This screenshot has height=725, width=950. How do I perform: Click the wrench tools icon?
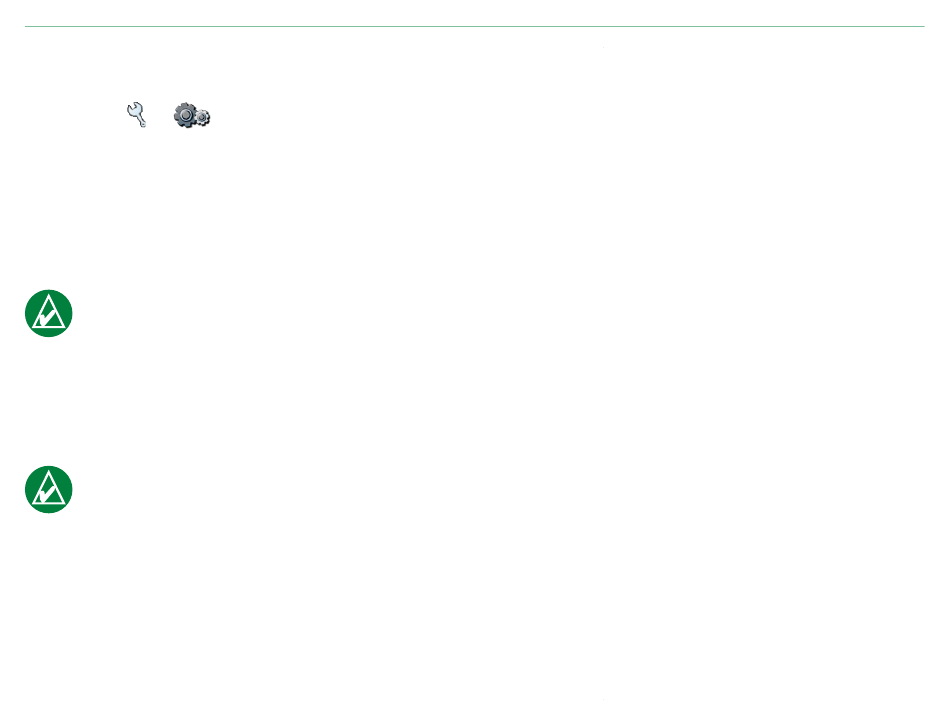[136, 114]
